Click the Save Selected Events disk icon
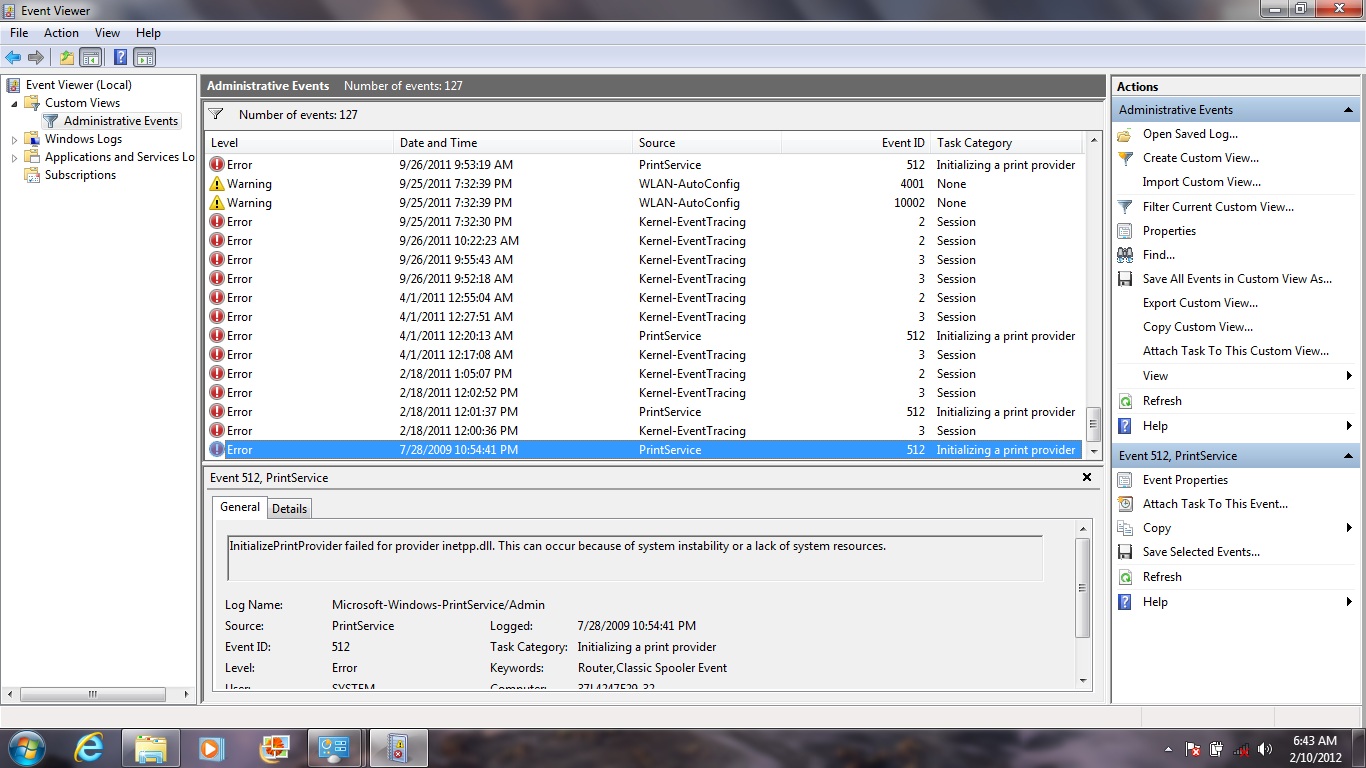Screen dimensions: 1366x768 pyautogui.click(x=1125, y=552)
